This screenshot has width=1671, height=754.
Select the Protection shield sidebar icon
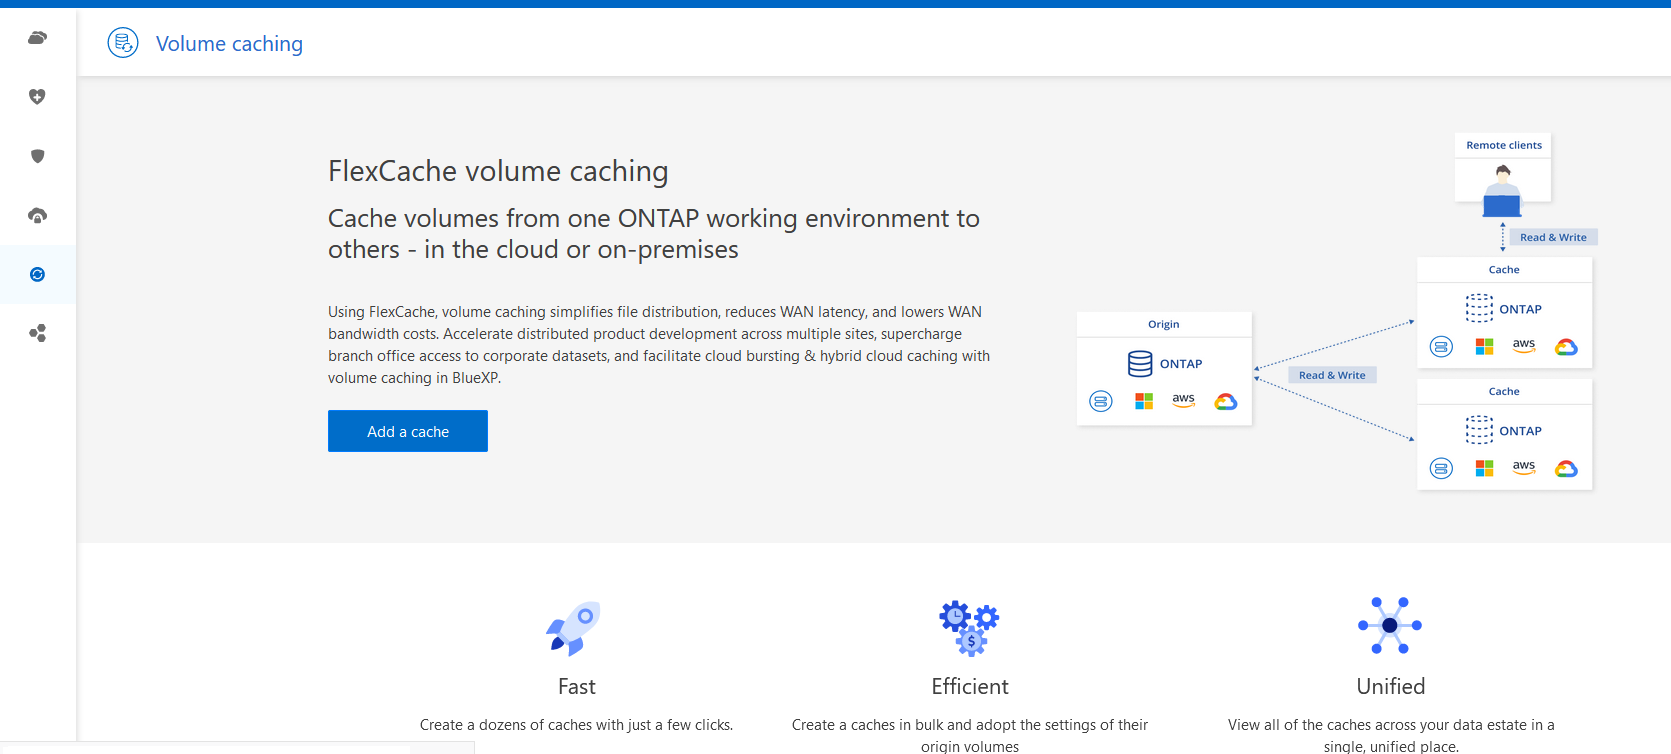37,156
